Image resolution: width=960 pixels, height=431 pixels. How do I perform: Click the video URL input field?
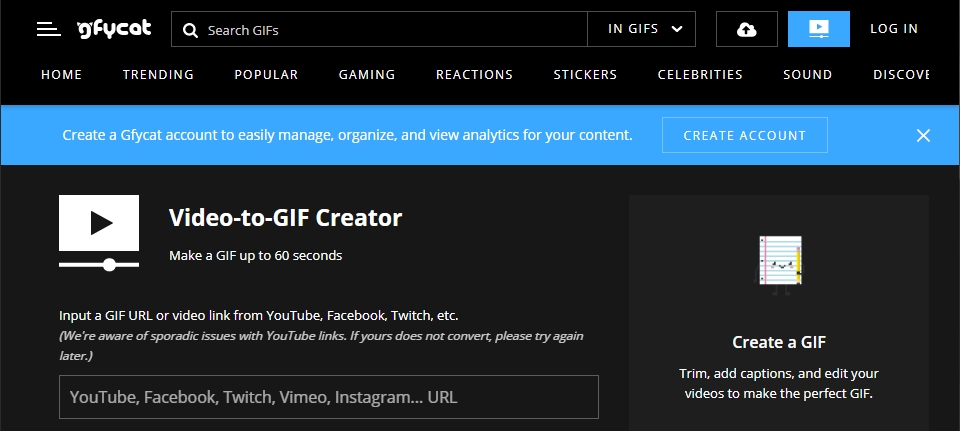click(329, 397)
